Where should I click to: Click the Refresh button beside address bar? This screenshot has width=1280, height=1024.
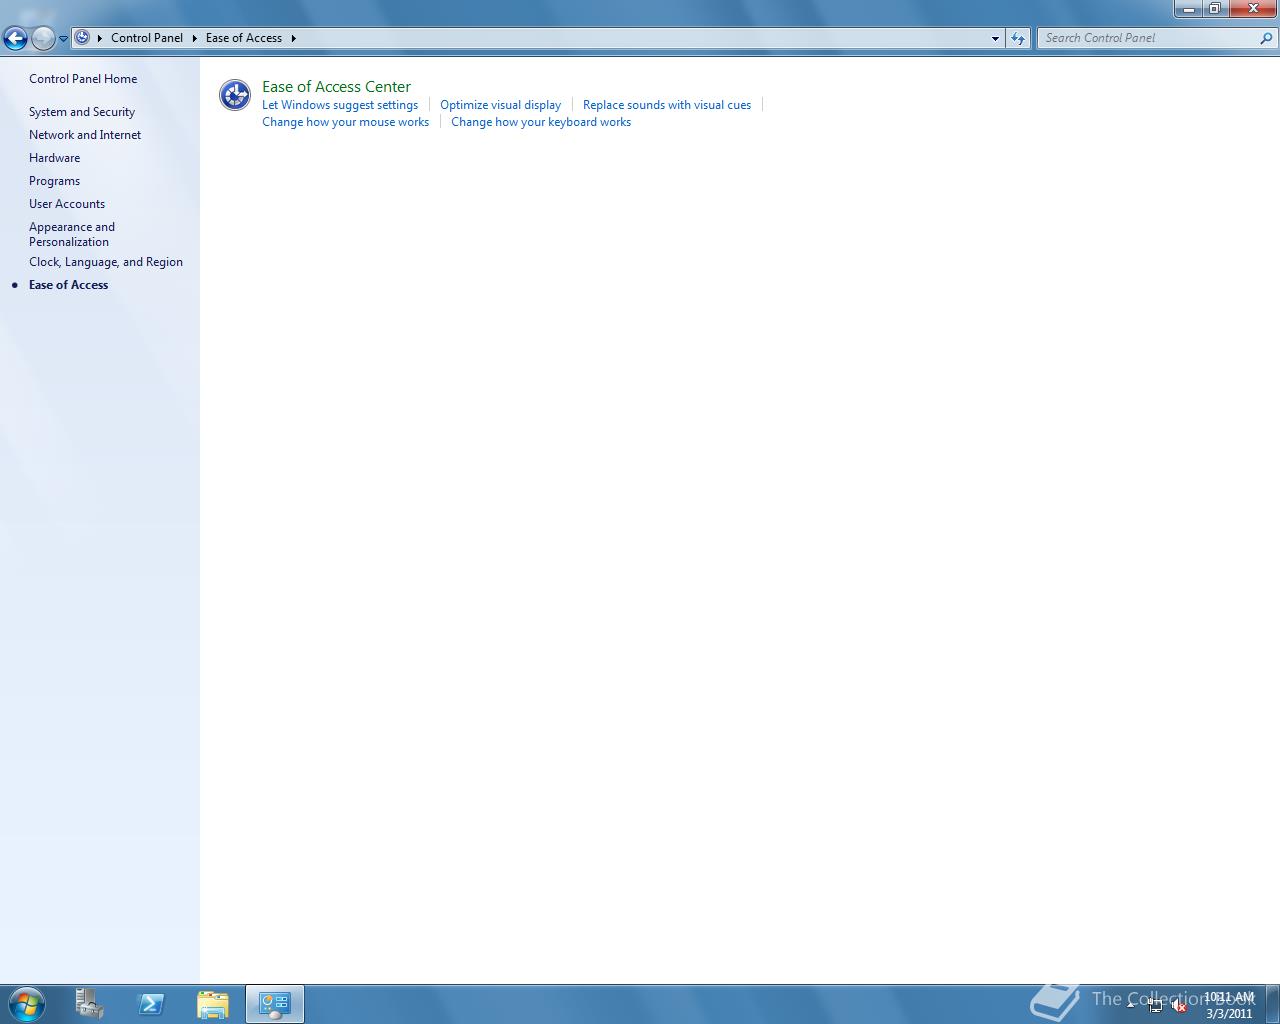1018,38
